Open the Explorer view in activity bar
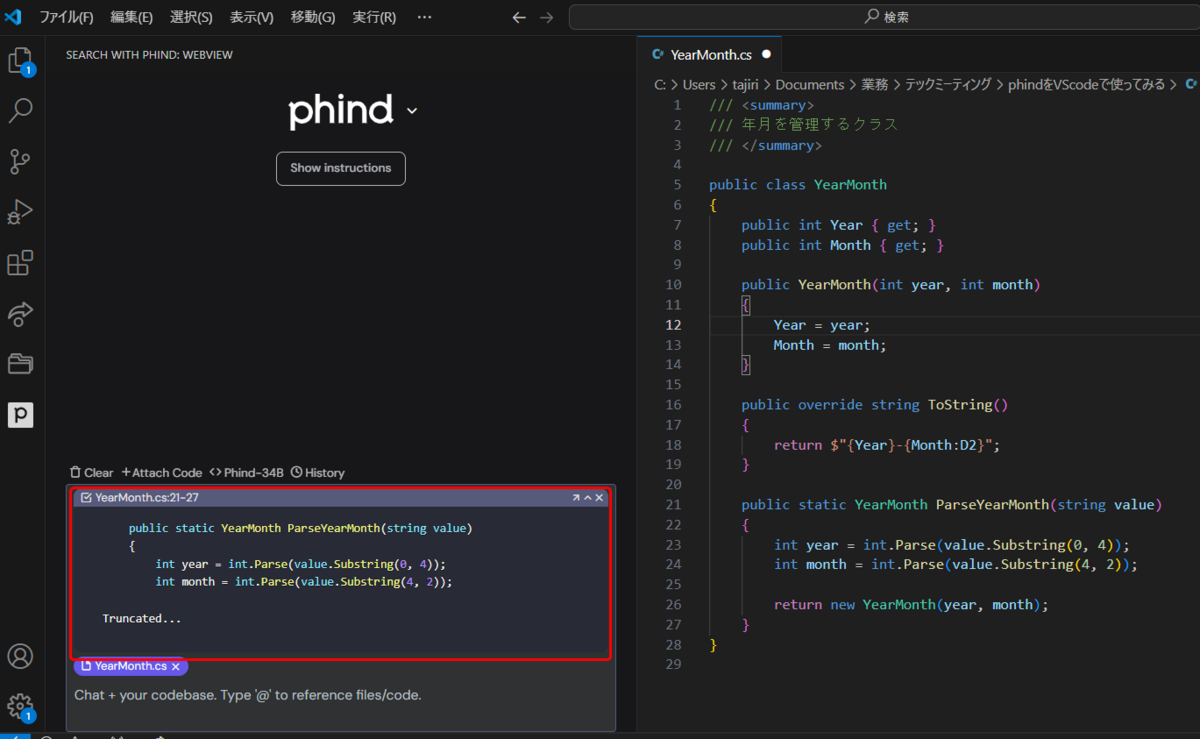Viewport: 1200px width, 739px height. tap(21, 61)
